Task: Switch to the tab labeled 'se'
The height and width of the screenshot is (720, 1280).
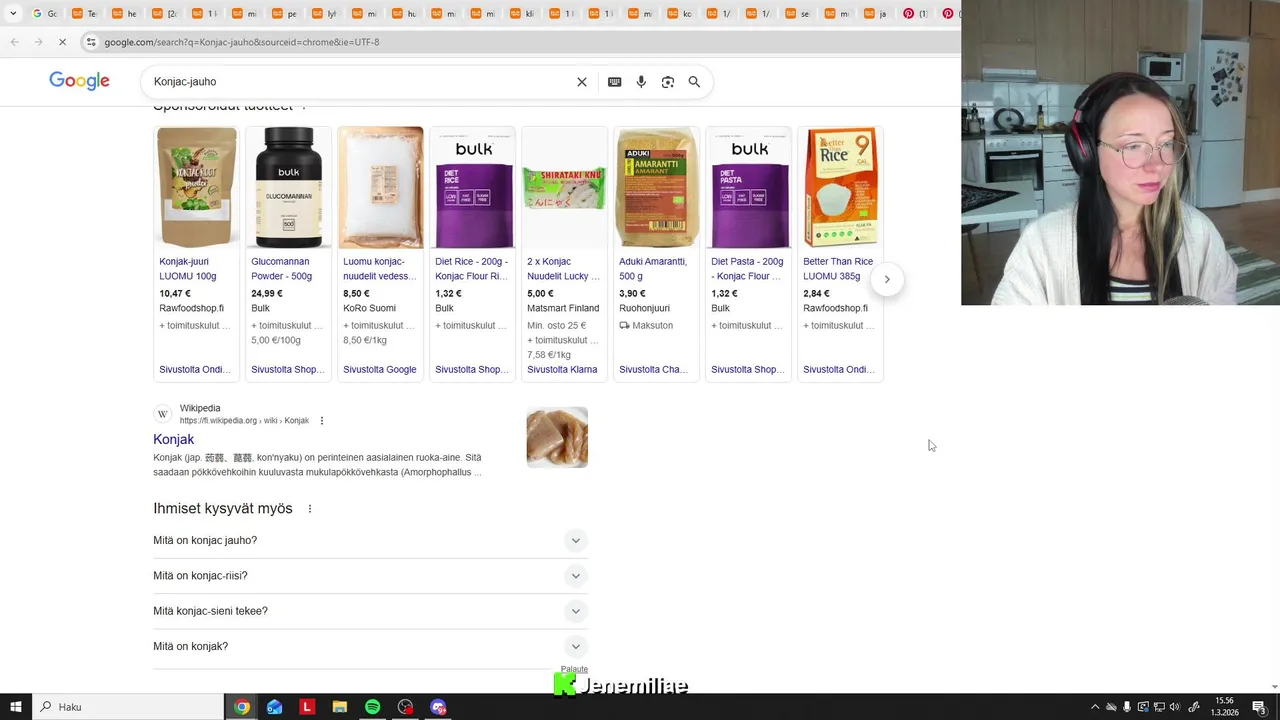Action: (798, 14)
